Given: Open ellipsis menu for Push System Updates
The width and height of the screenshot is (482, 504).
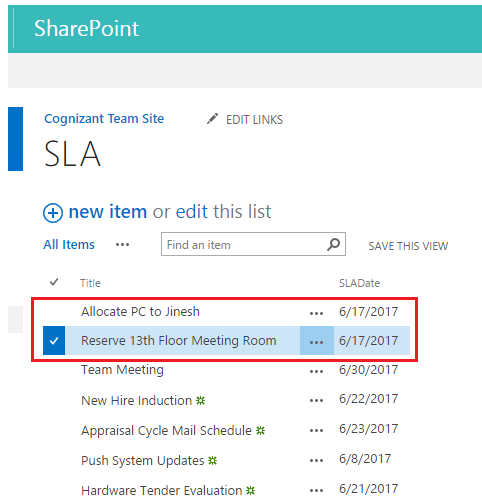Looking at the screenshot, I should click(316, 460).
